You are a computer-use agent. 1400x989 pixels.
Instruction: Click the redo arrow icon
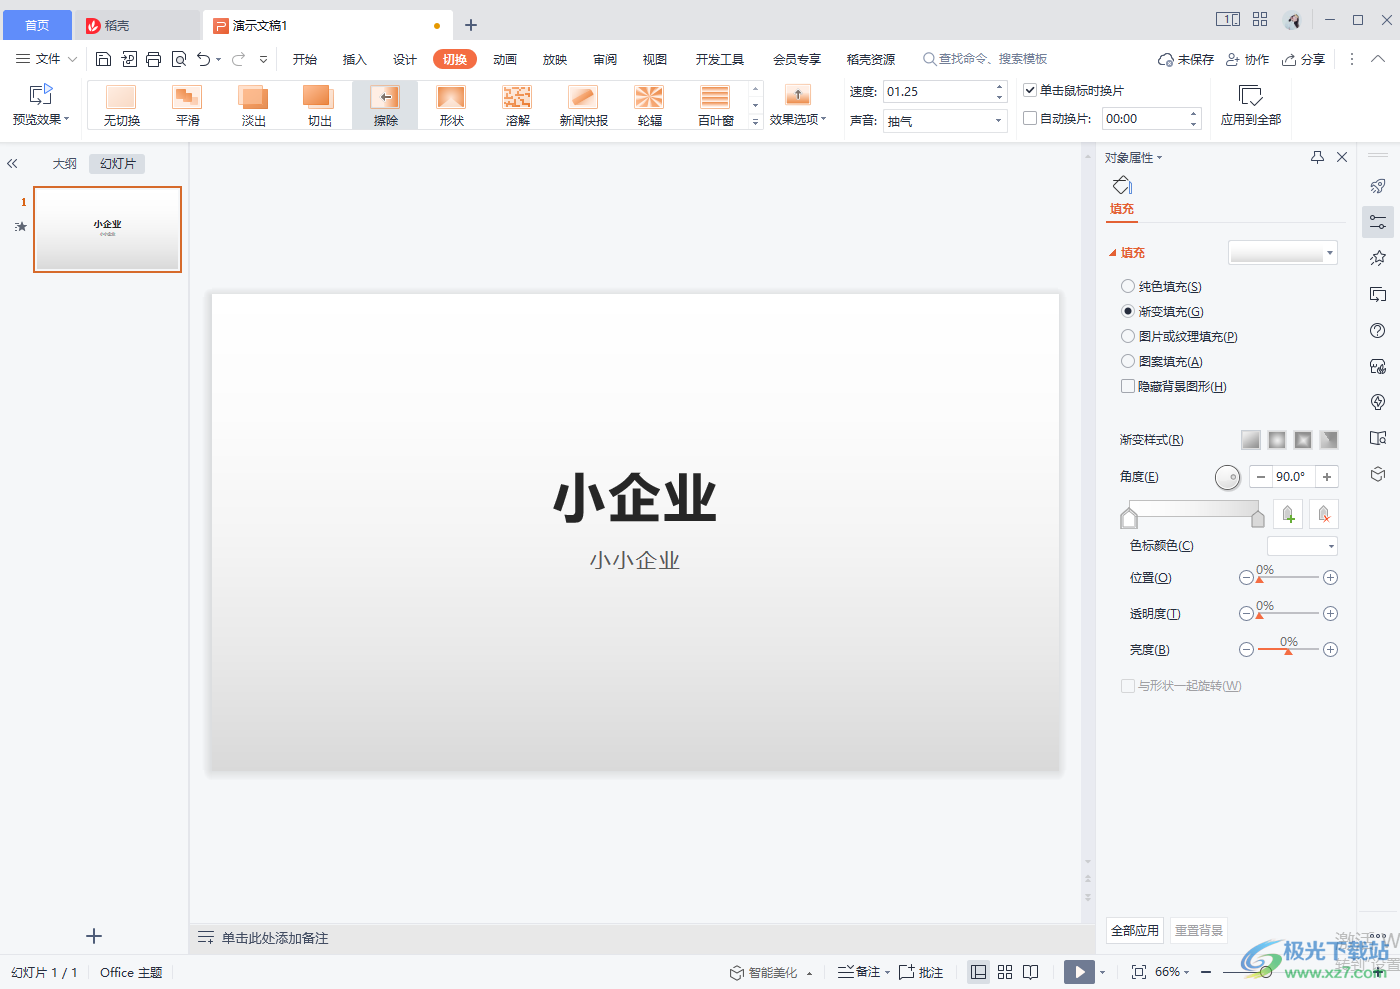(x=238, y=59)
